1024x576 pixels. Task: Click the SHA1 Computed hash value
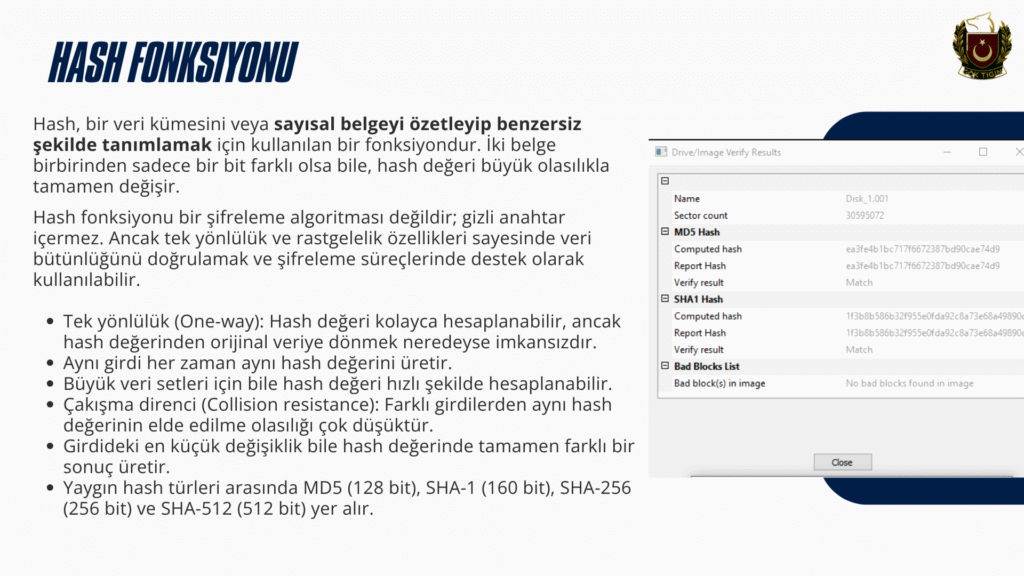(x=932, y=316)
